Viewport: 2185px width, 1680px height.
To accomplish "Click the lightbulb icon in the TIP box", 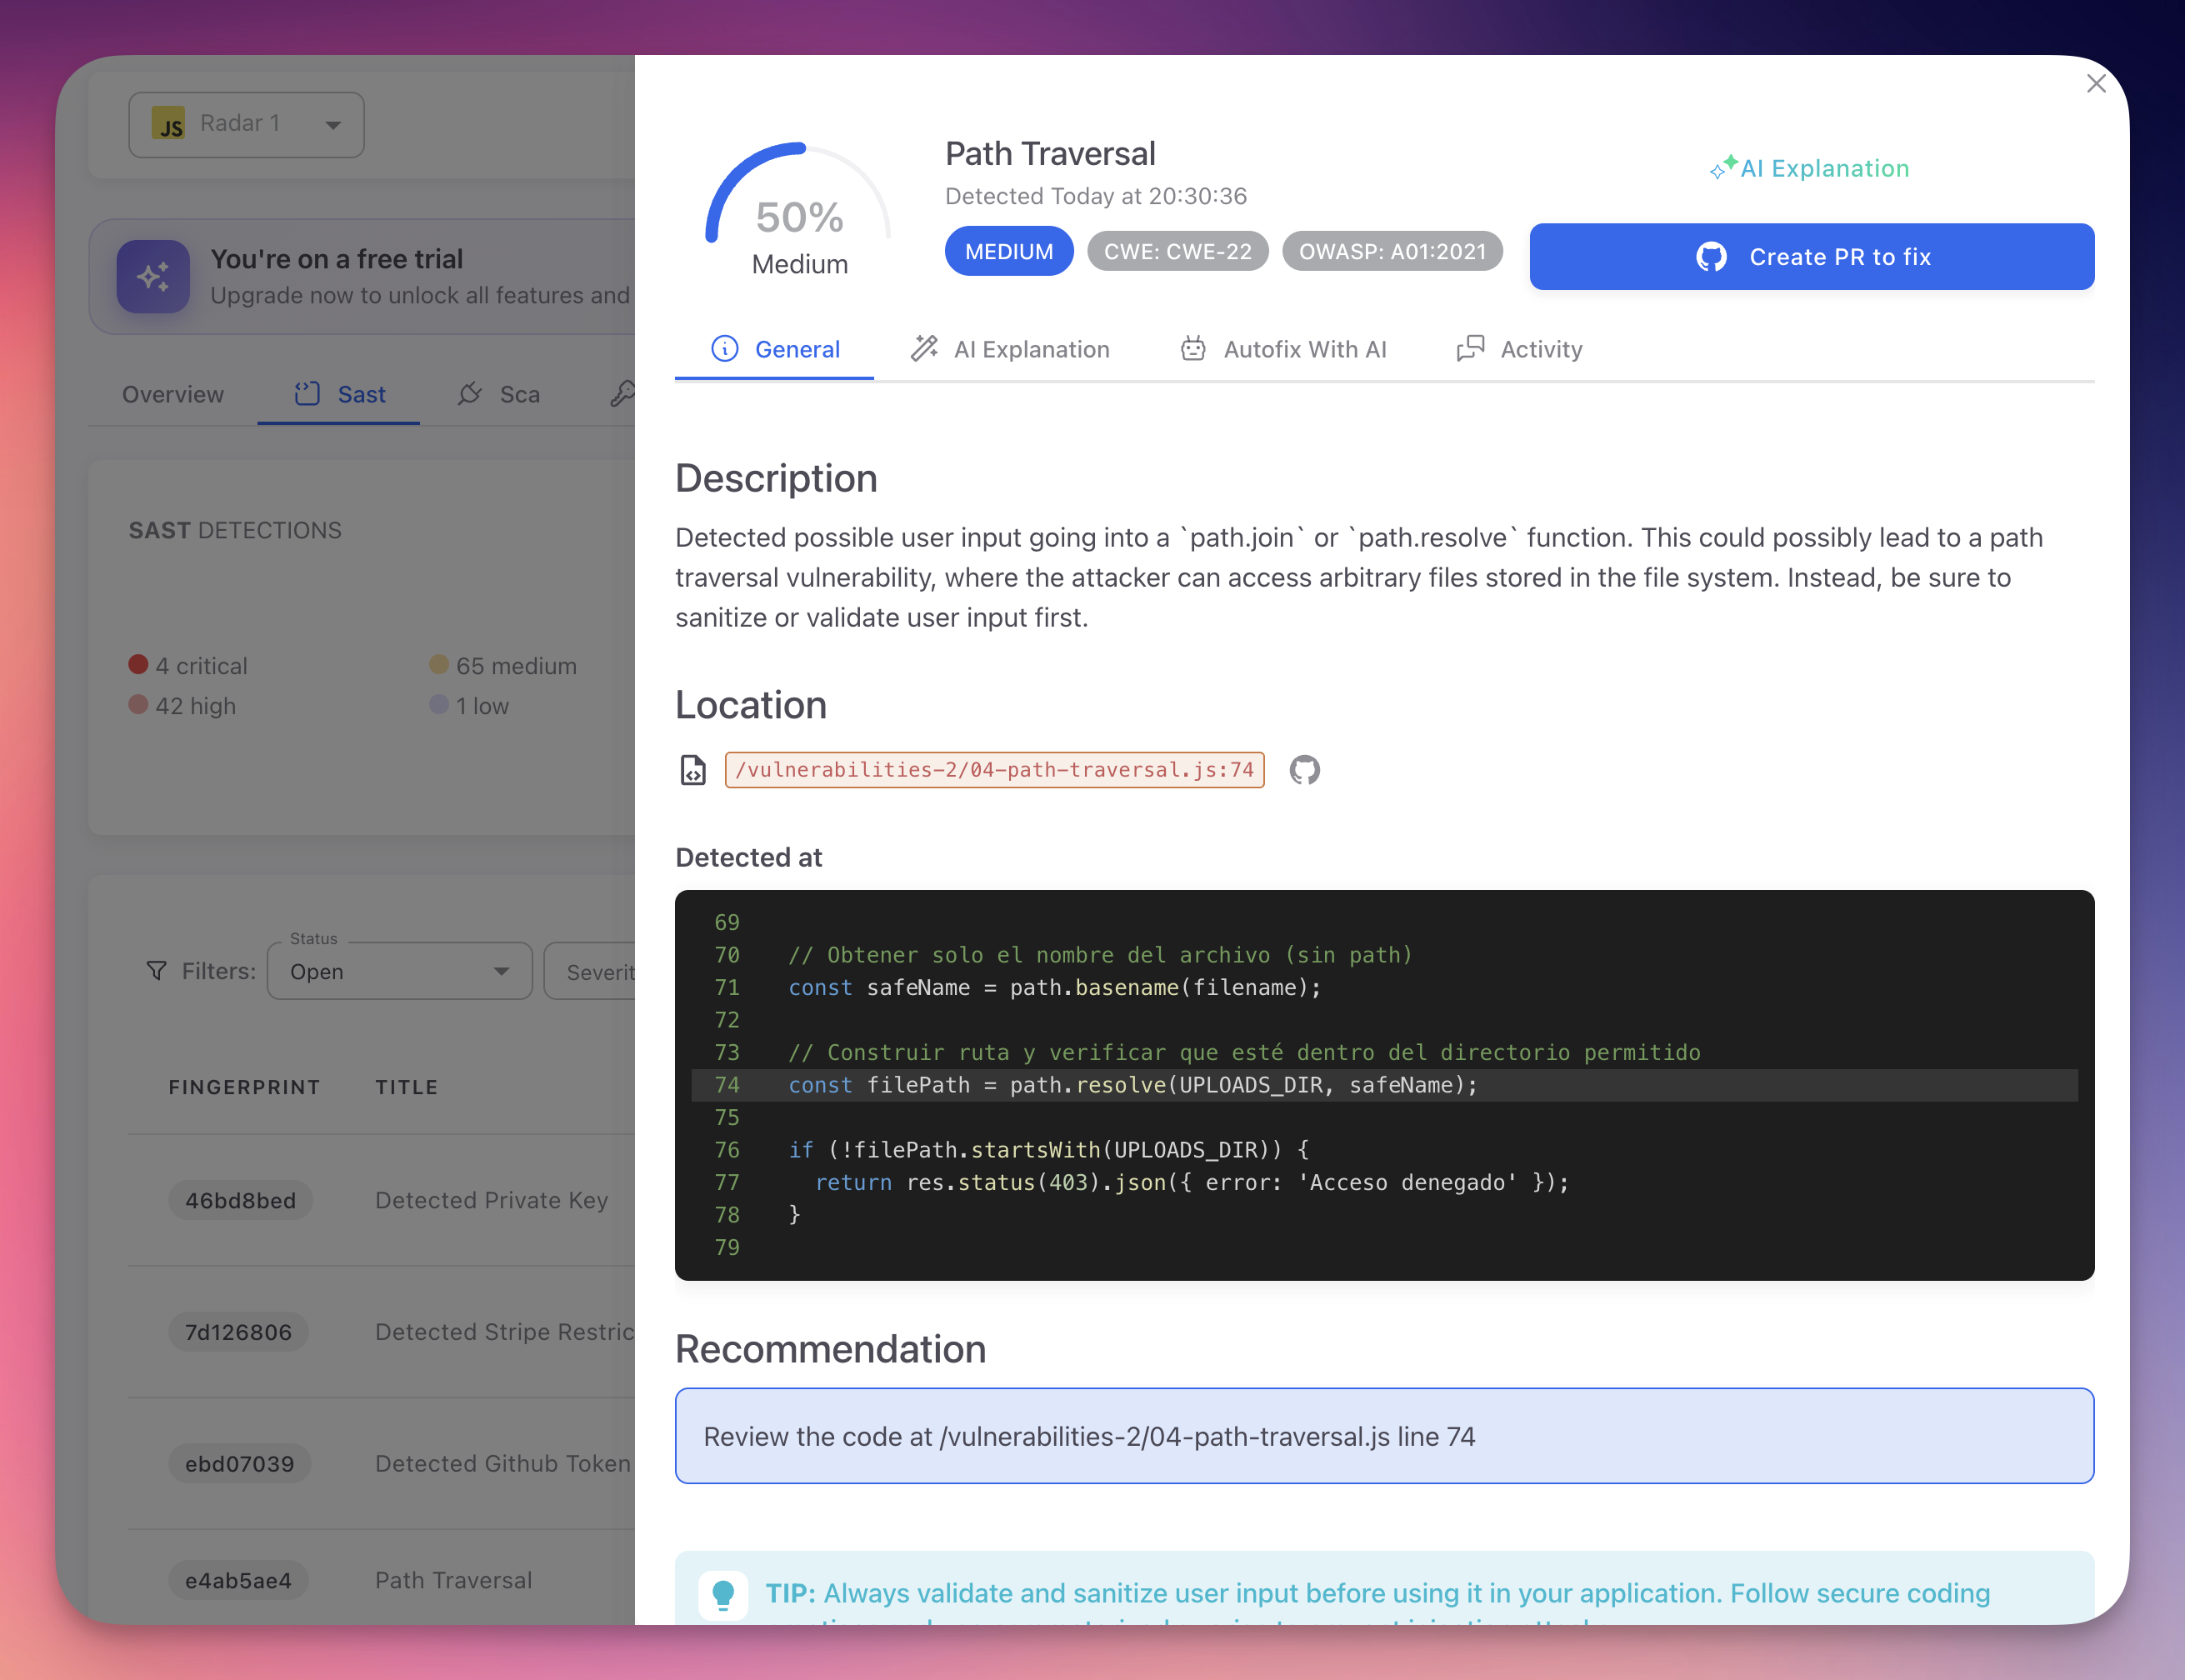I will (724, 1593).
